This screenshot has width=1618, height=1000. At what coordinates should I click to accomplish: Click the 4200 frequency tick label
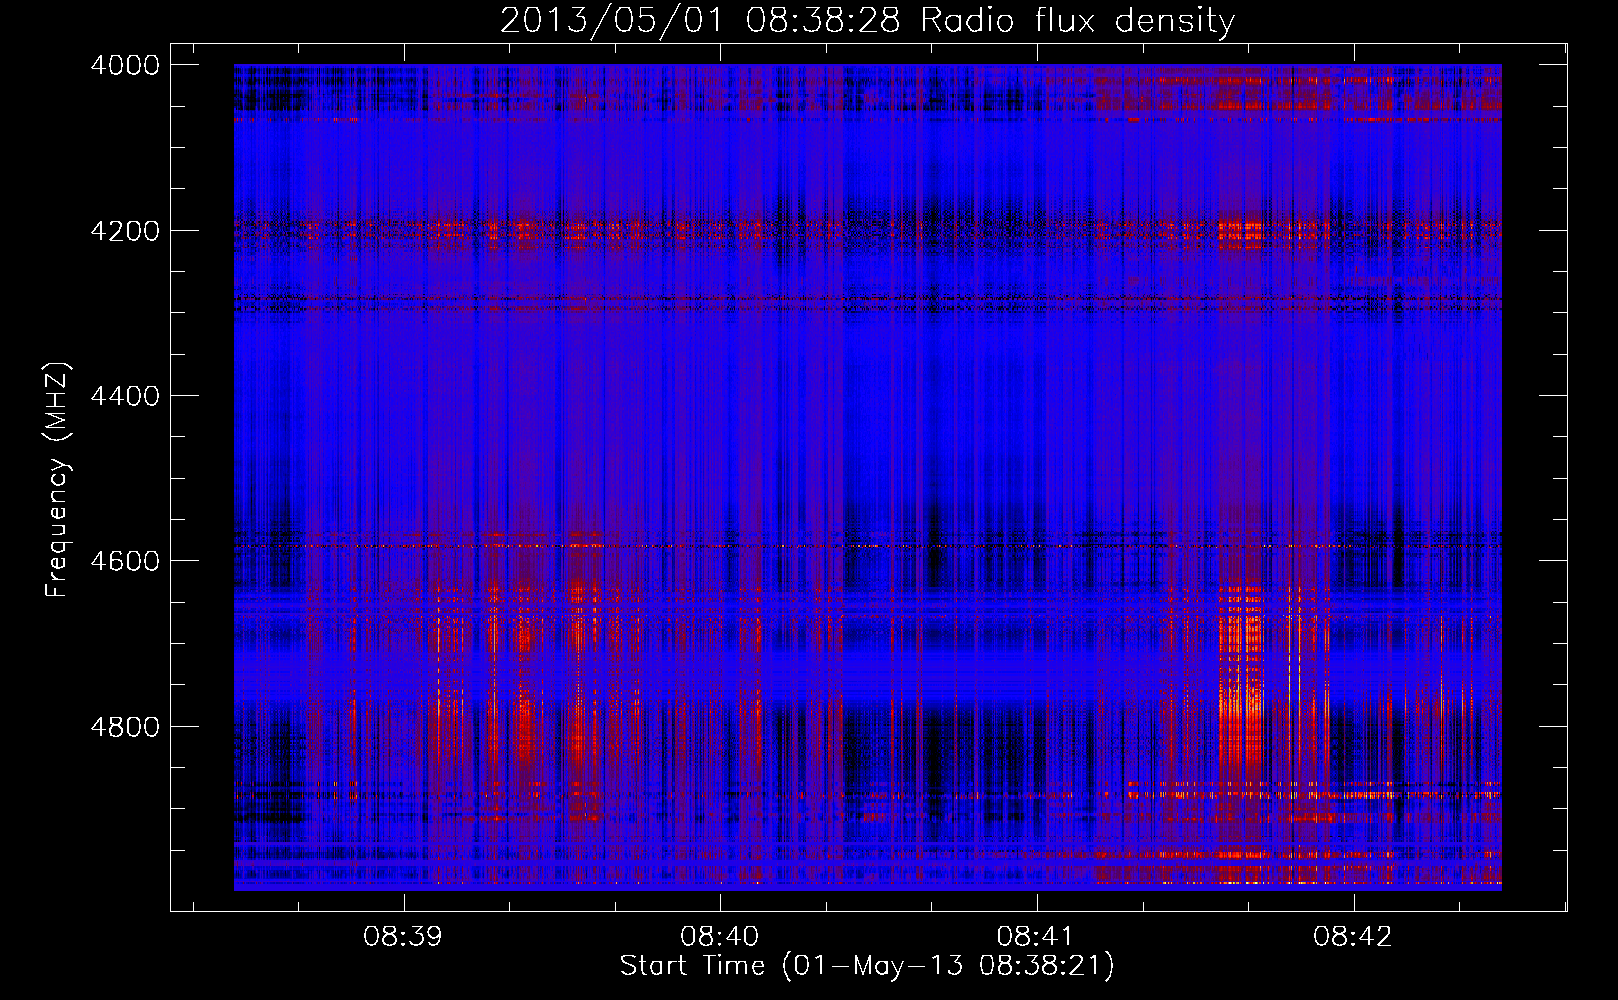(125, 231)
